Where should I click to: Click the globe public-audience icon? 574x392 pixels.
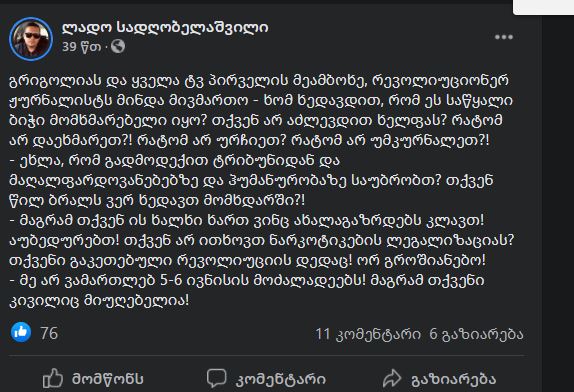point(118,46)
